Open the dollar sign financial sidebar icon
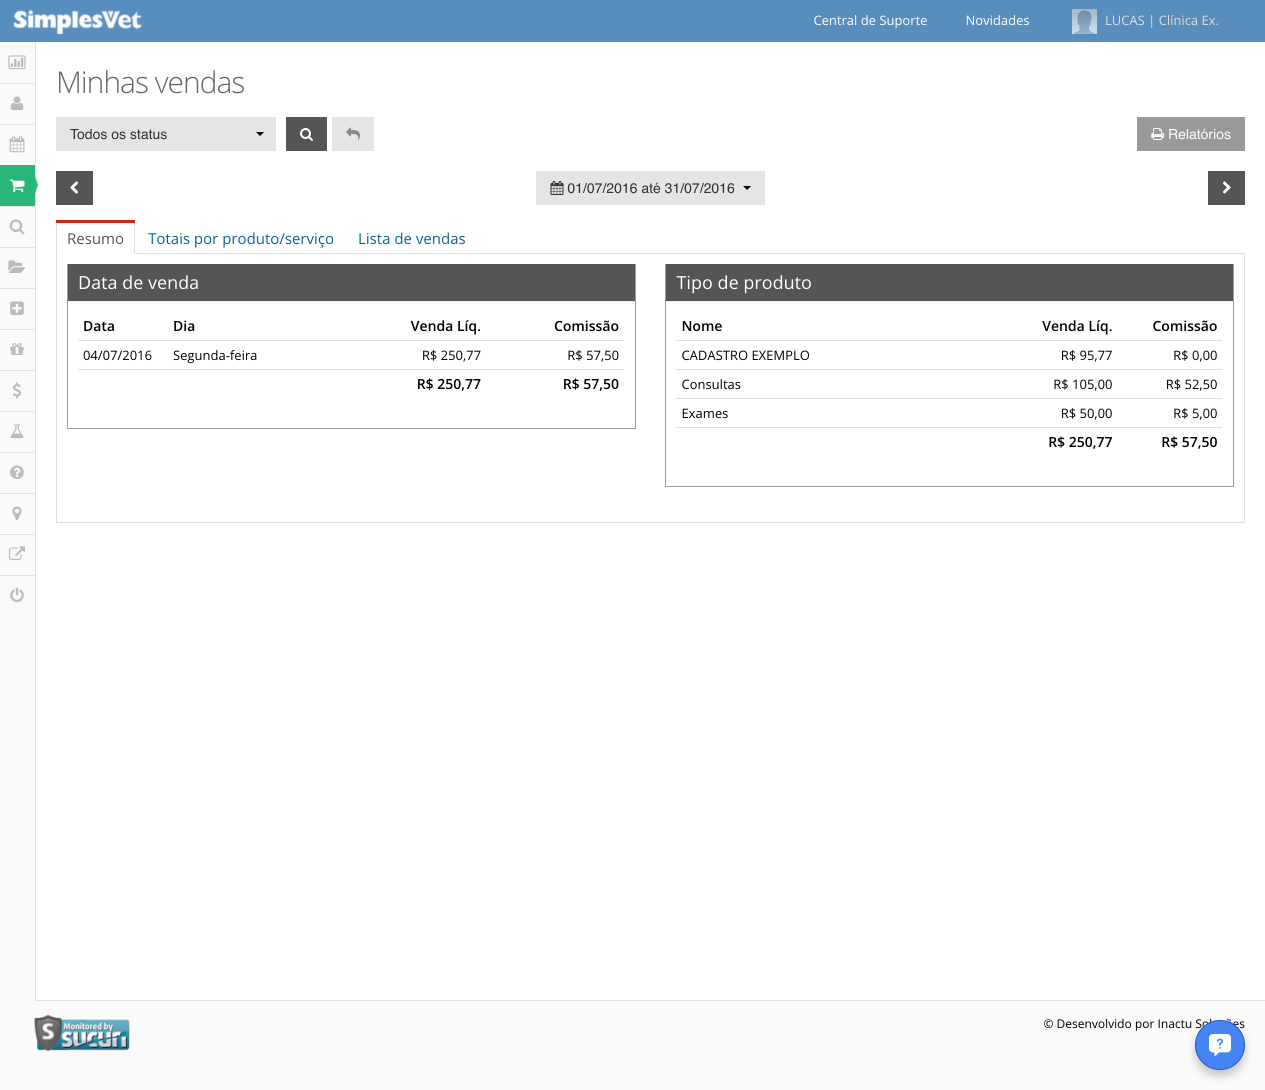 pyautogui.click(x=17, y=390)
